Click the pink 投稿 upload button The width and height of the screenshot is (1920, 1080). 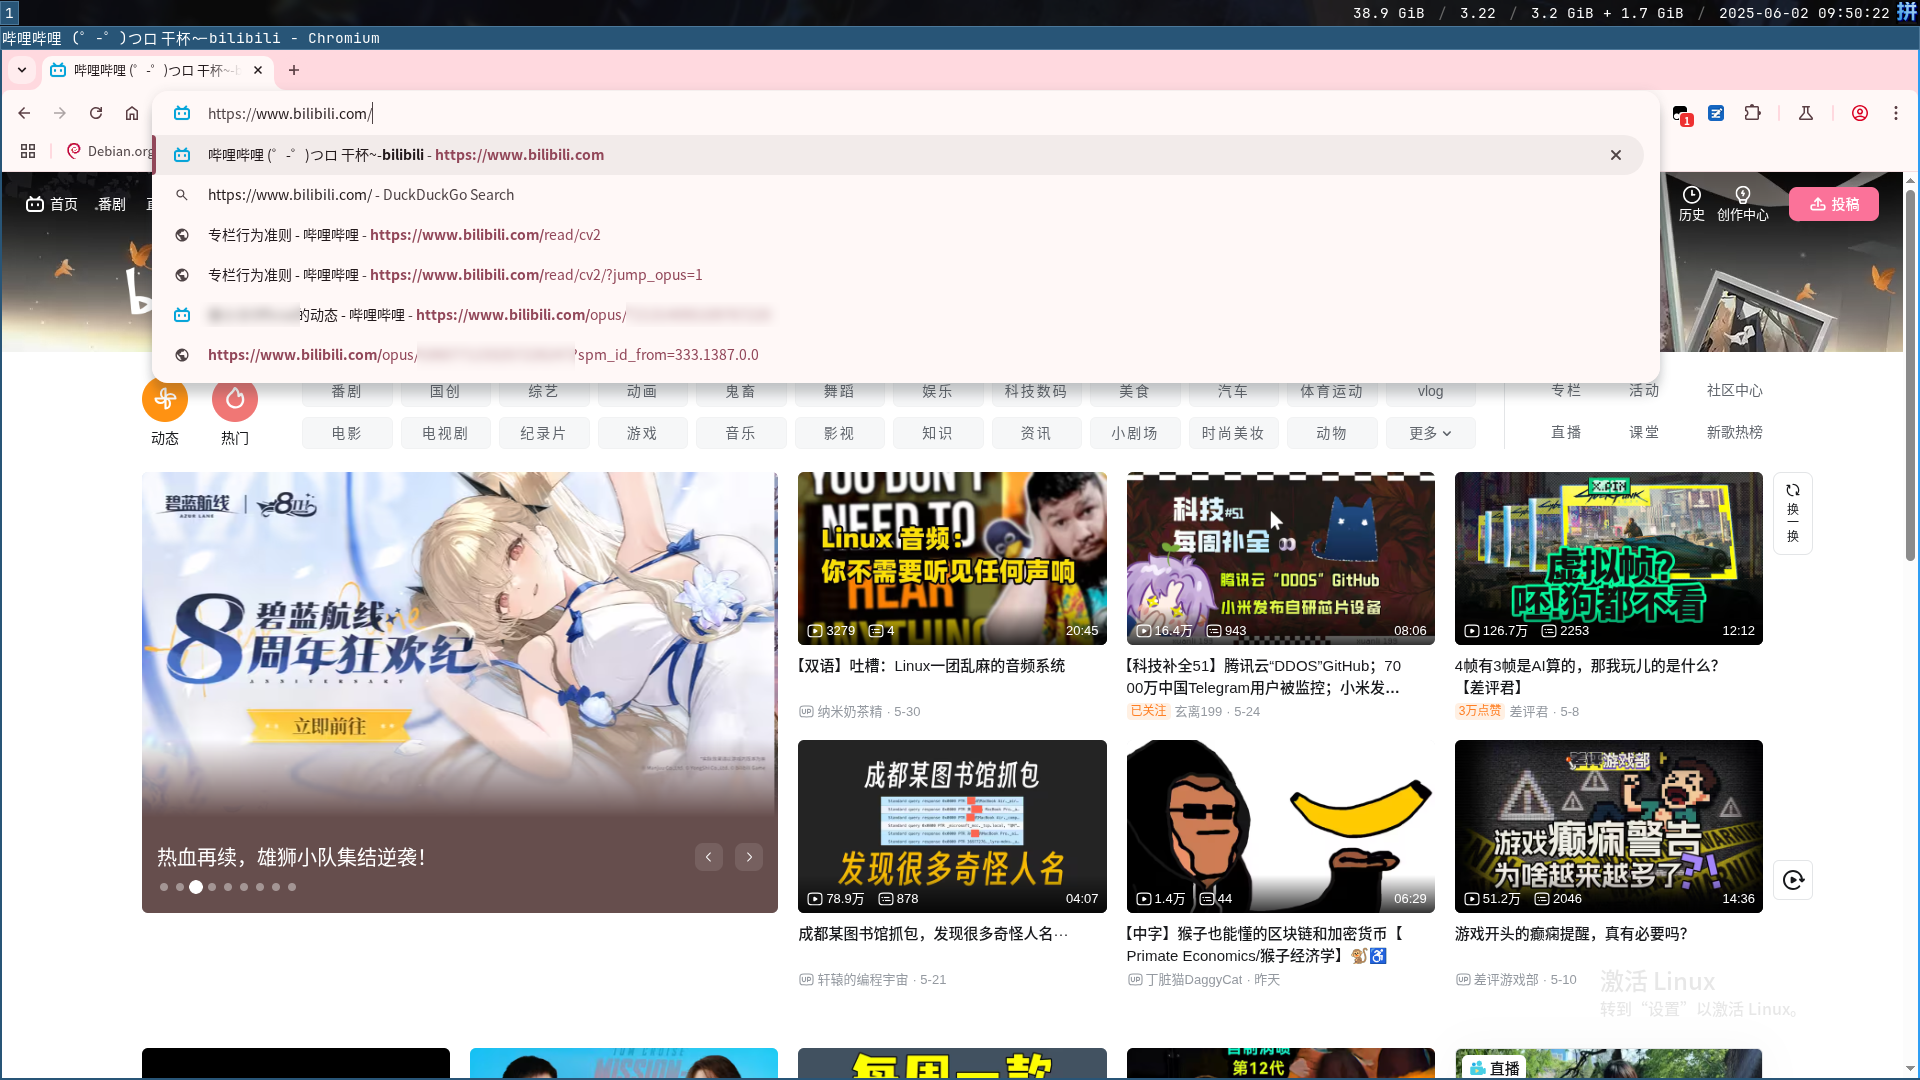click(1833, 204)
